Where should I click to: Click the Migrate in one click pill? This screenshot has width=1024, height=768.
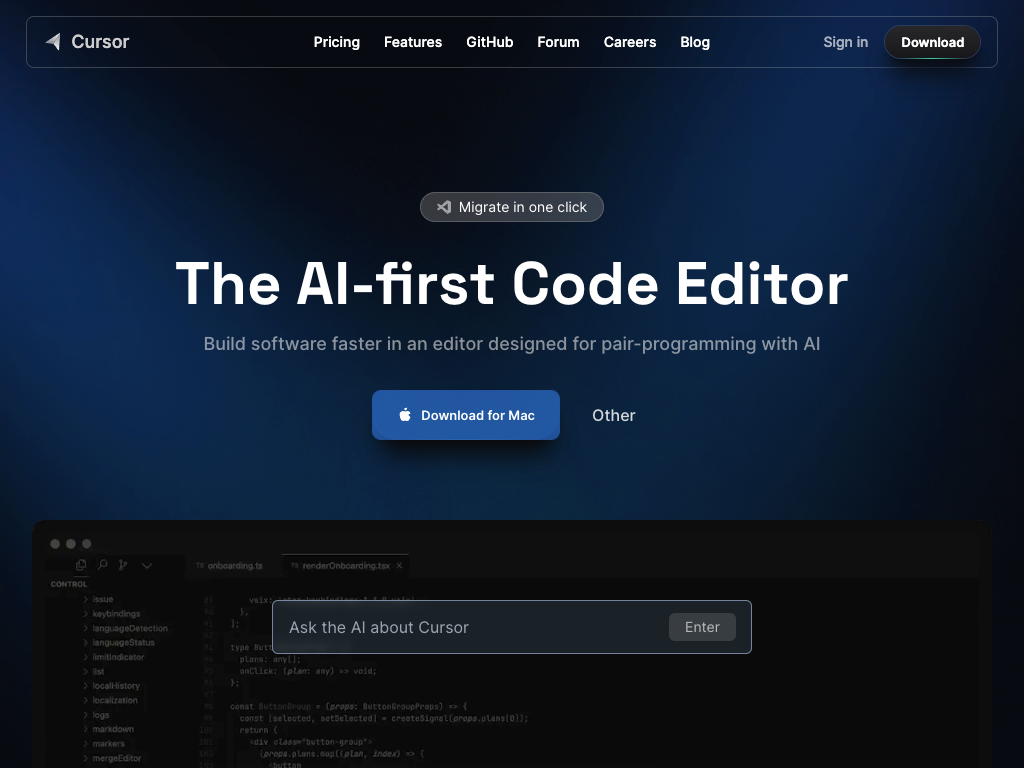[x=511, y=207]
